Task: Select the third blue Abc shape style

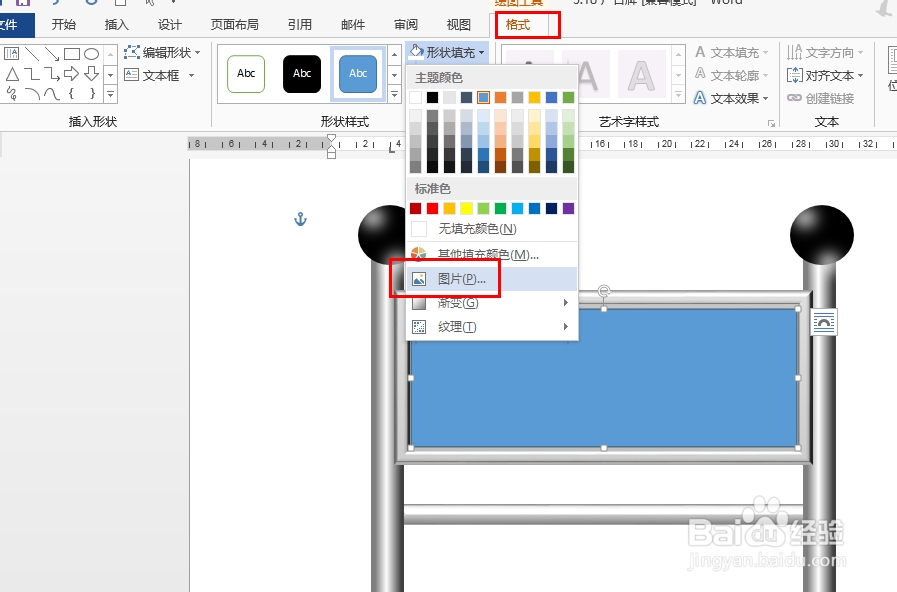Action: coord(357,73)
